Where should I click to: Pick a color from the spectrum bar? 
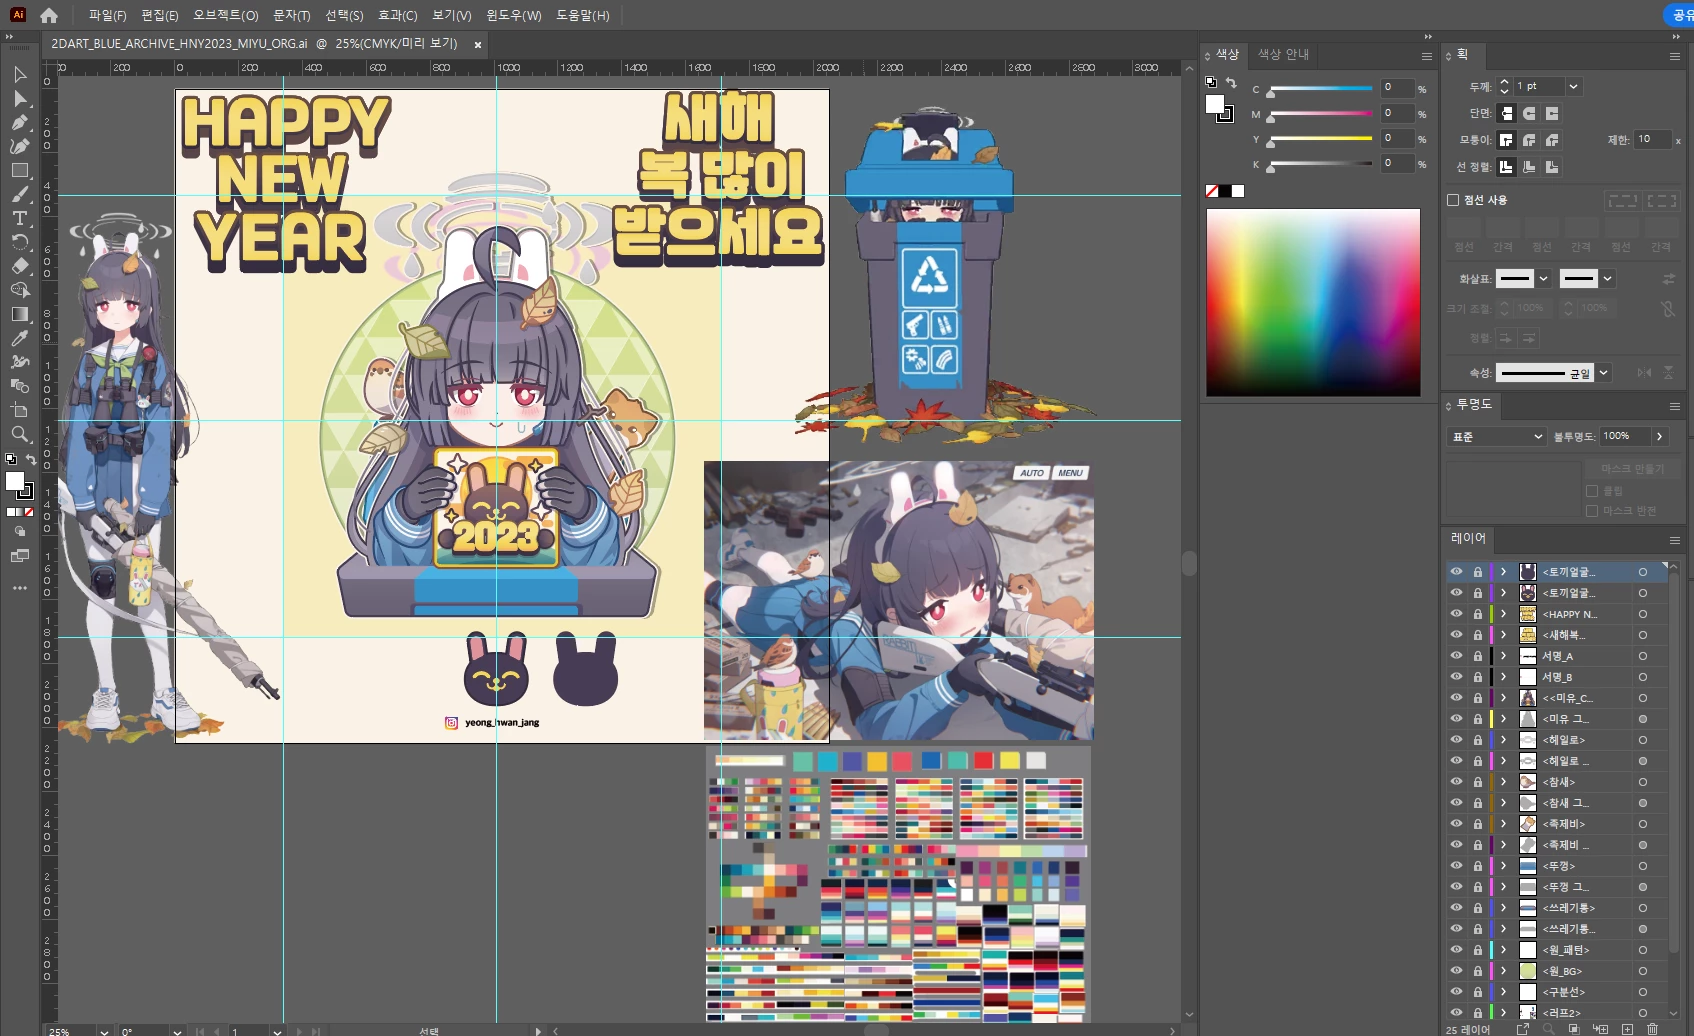pos(1313,303)
